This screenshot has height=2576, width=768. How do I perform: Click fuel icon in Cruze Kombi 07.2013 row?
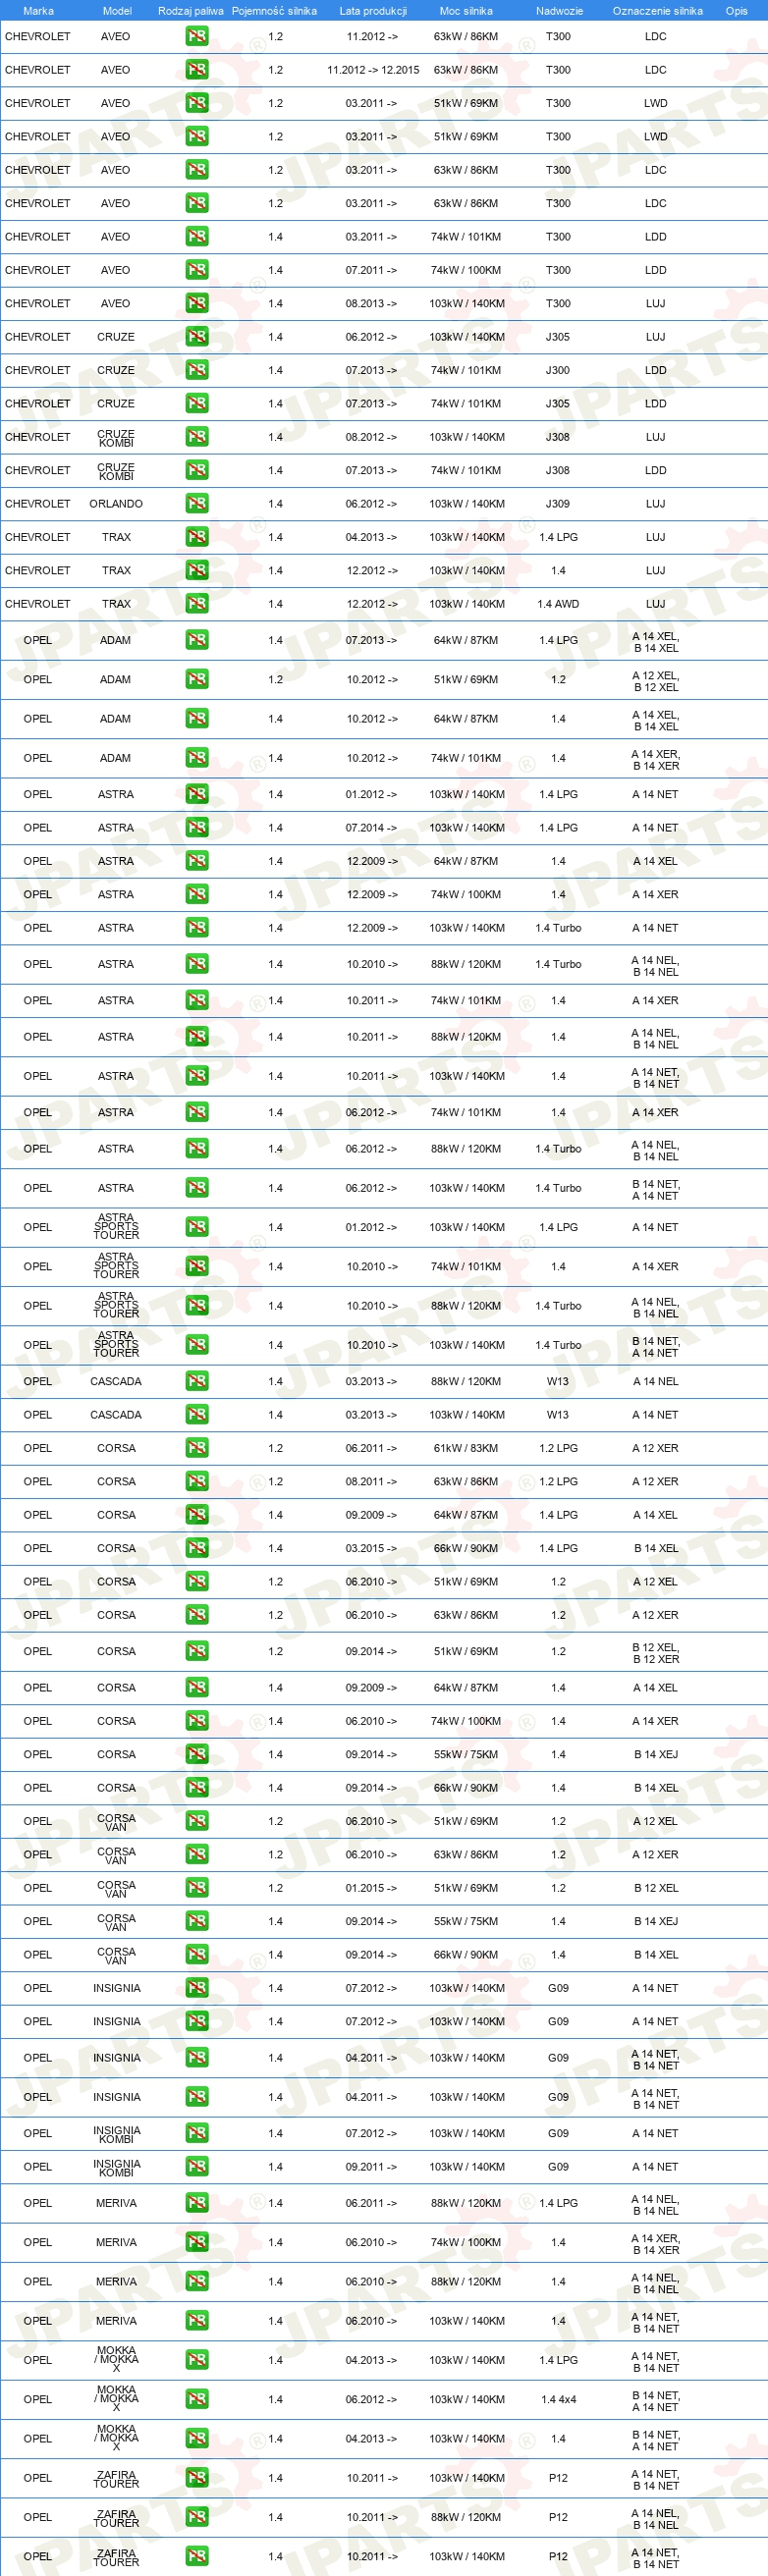[x=197, y=470]
